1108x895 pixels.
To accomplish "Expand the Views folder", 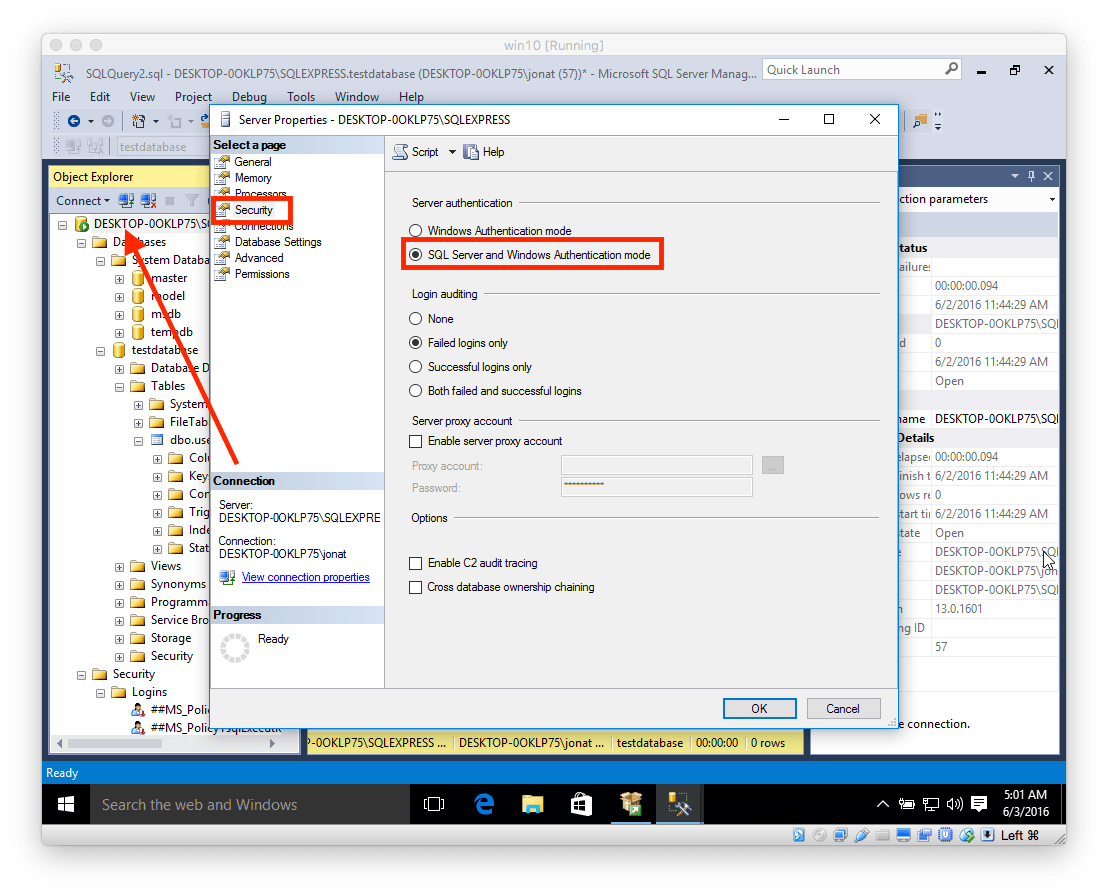I will 119,567.
